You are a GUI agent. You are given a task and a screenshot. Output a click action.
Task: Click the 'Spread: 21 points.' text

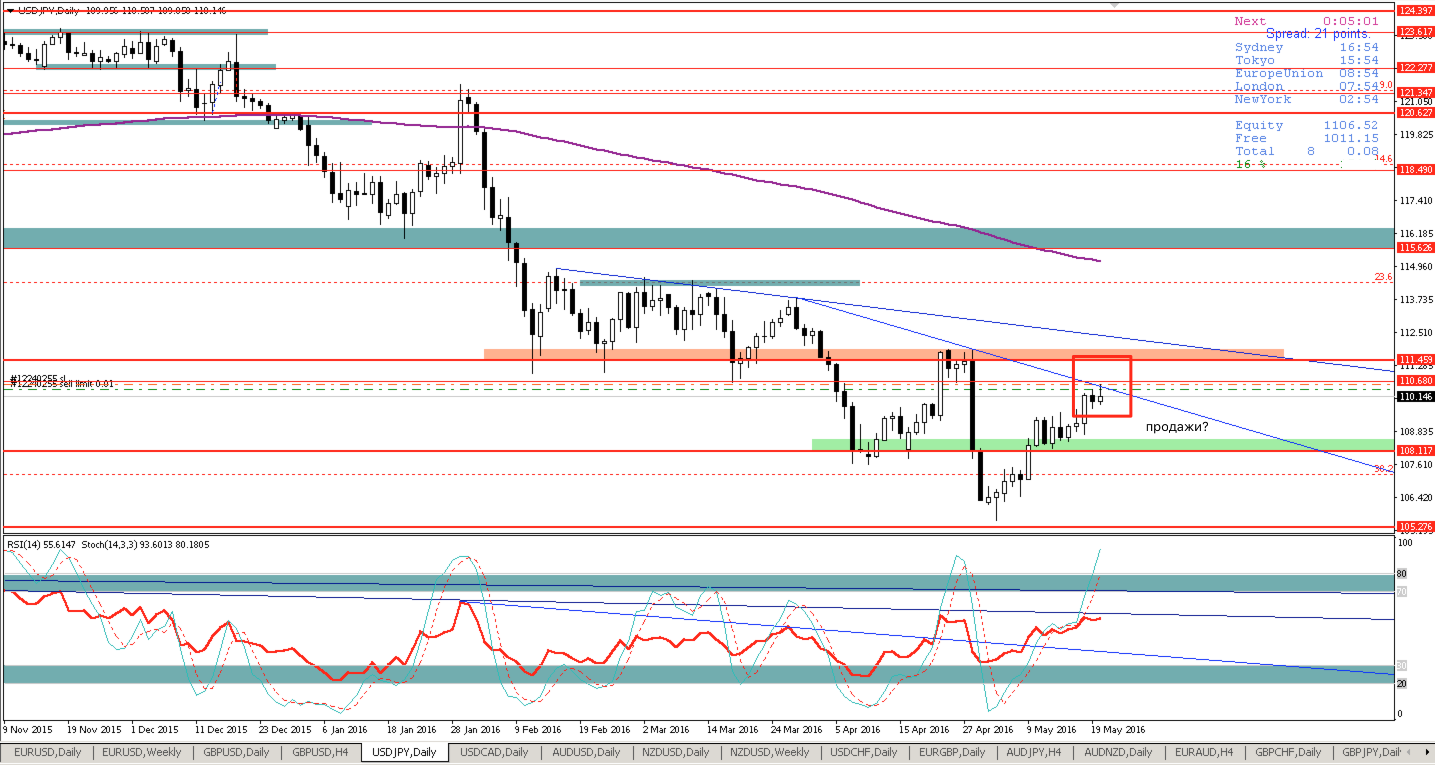1318,34
